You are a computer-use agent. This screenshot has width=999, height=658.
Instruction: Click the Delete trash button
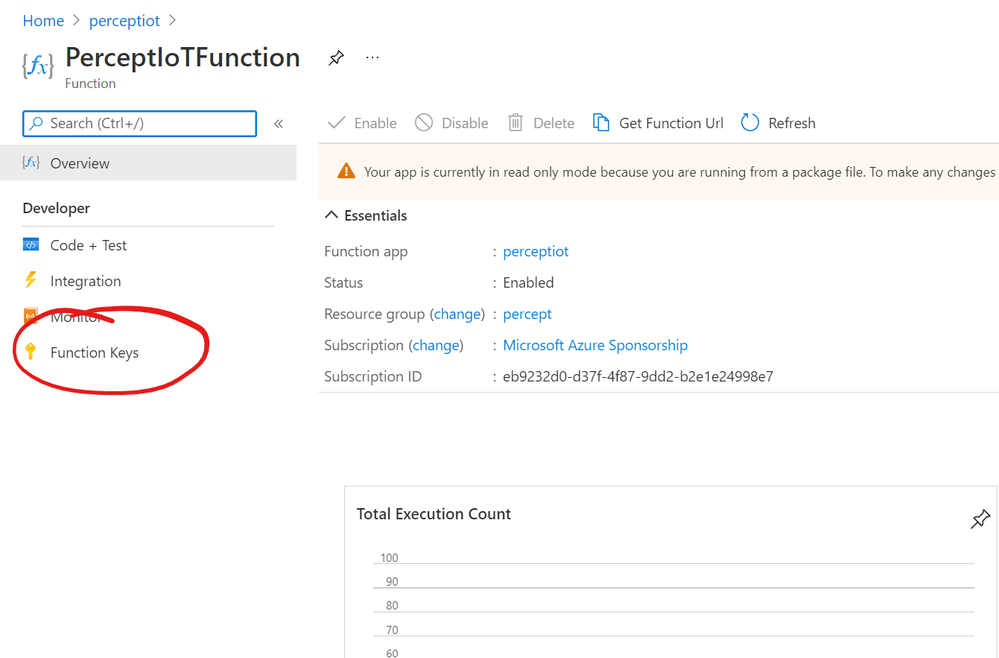(541, 123)
